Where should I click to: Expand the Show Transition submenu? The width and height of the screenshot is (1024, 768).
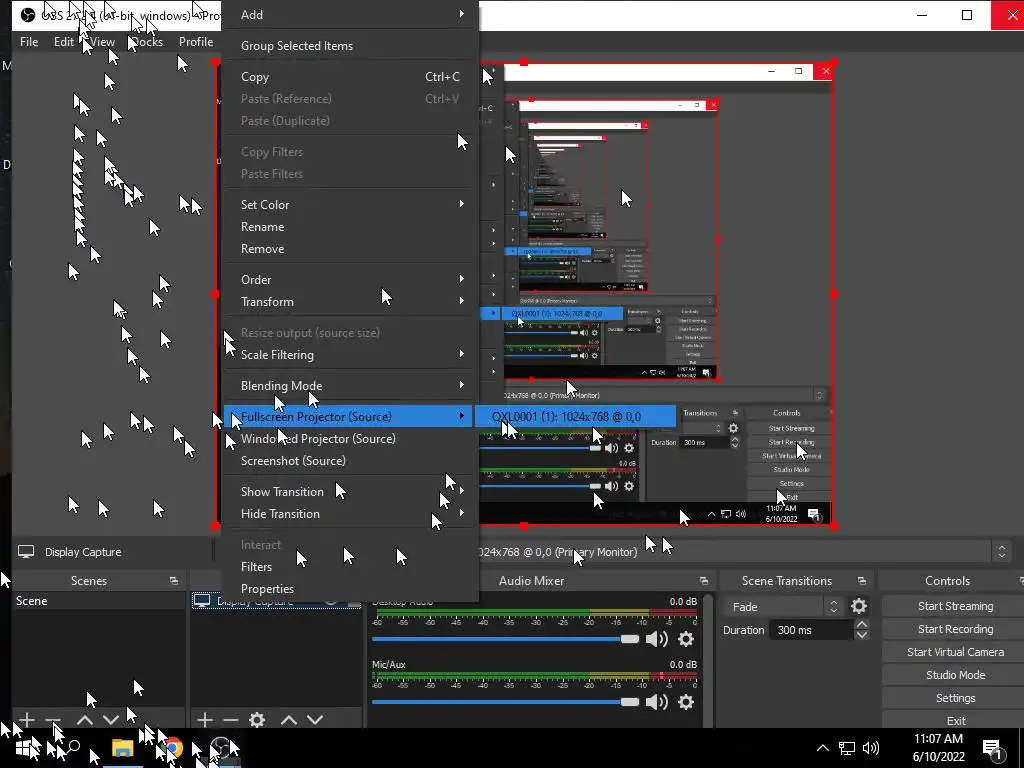coord(351,492)
